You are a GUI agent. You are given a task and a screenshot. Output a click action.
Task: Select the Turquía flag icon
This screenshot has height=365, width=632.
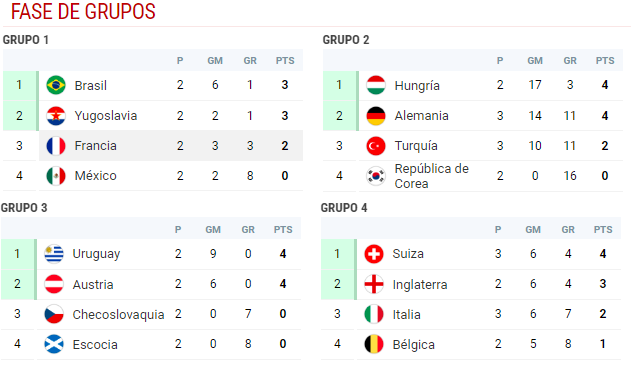[x=376, y=145]
